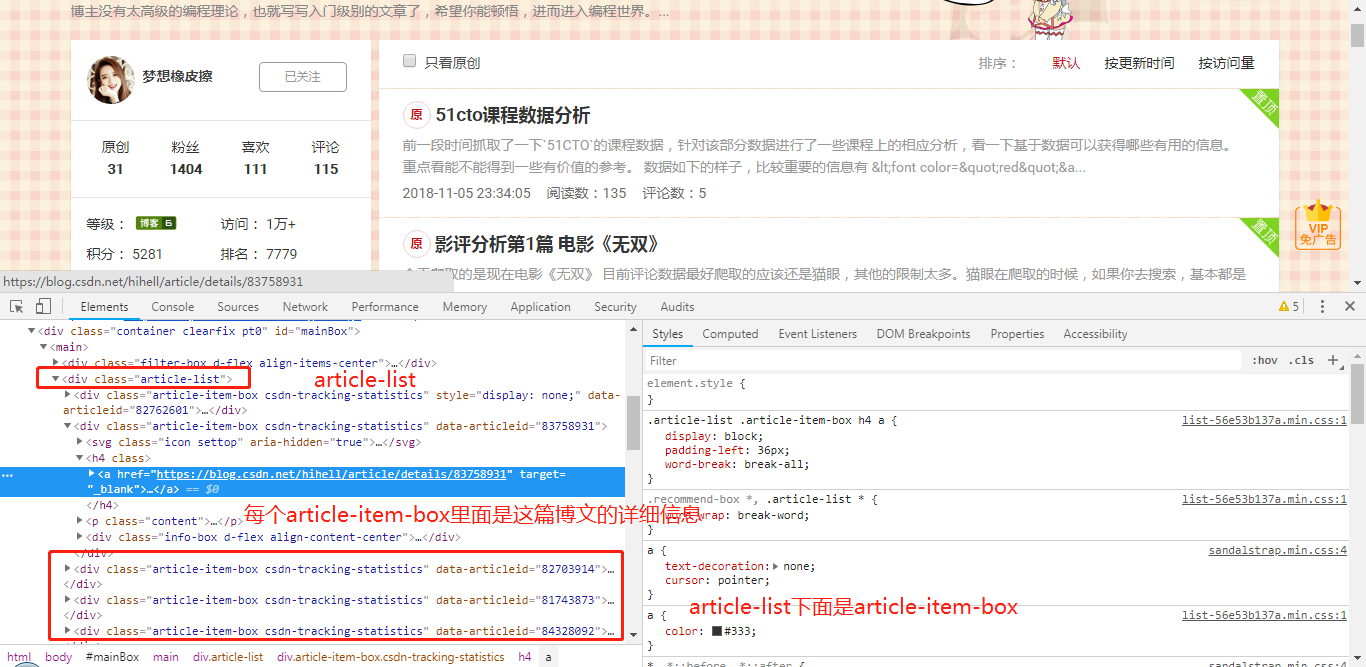Screen dimensions: 1366x667
Task: Select div.article-list in breadcrumb bar
Action: pyautogui.click(x=228, y=657)
